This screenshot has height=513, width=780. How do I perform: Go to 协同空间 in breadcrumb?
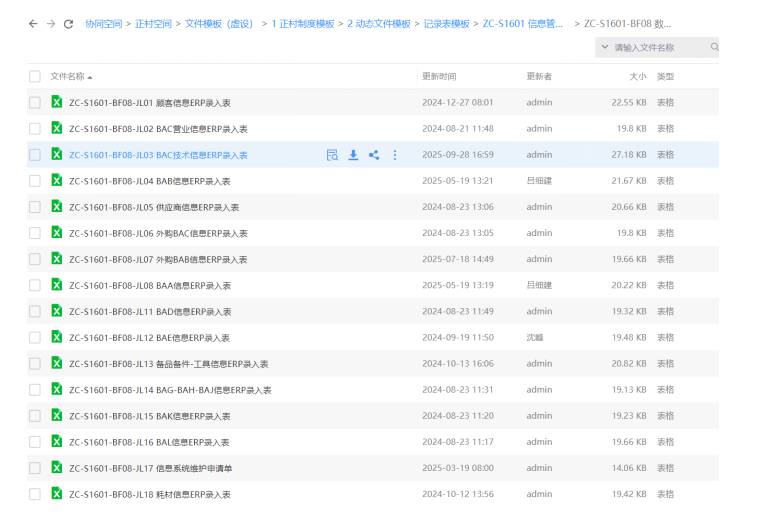click(x=101, y=23)
